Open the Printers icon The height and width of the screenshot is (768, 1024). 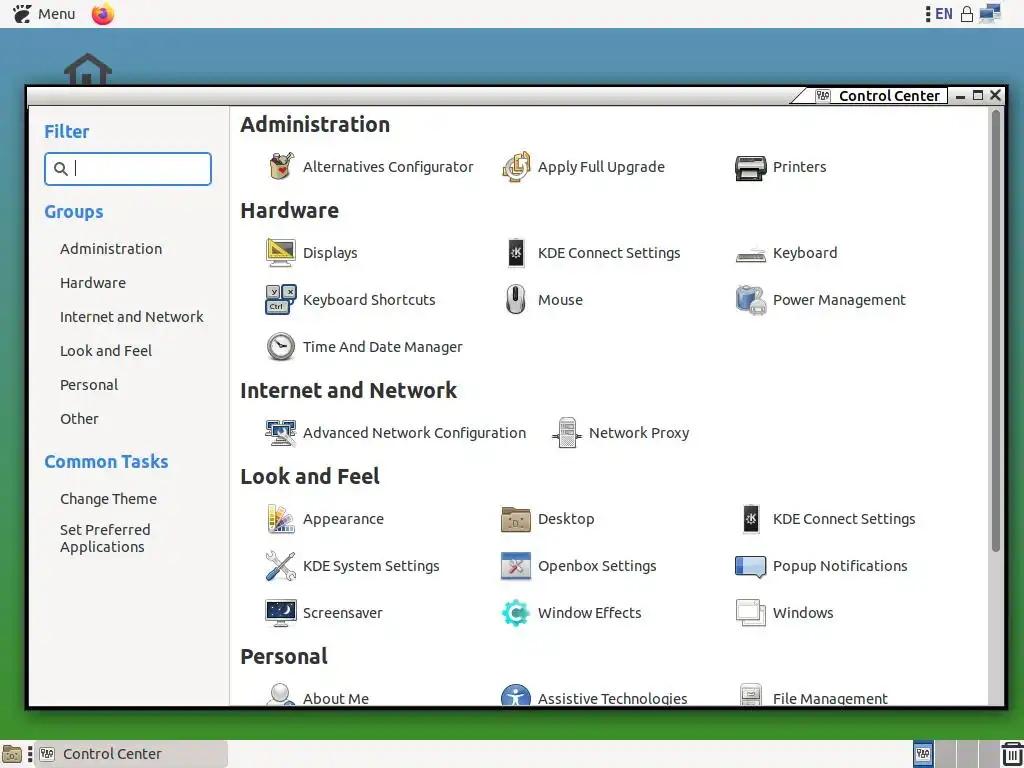pyautogui.click(x=750, y=167)
